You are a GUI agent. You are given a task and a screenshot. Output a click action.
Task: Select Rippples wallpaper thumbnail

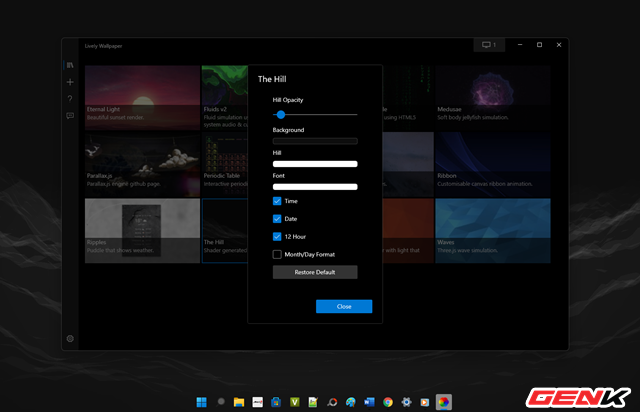click(142, 231)
